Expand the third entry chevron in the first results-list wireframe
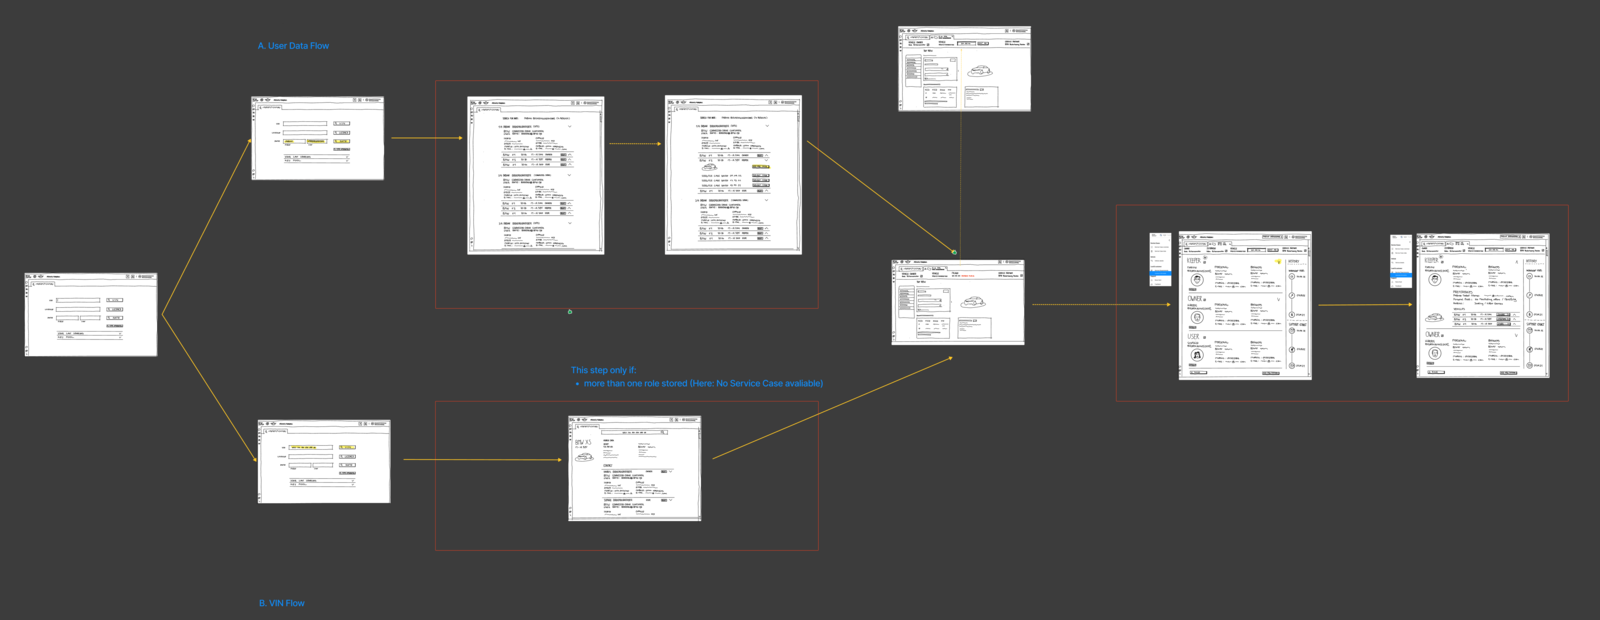This screenshot has height=620, width=1600. coord(570,223)
